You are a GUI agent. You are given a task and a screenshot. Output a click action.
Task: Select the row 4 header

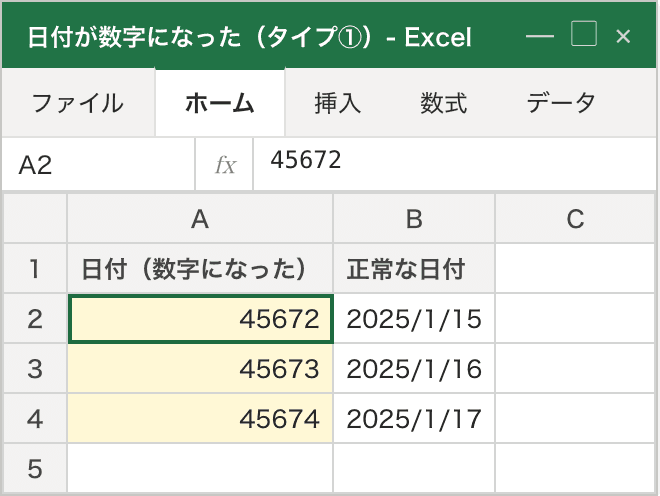click(x=35, y=418)
